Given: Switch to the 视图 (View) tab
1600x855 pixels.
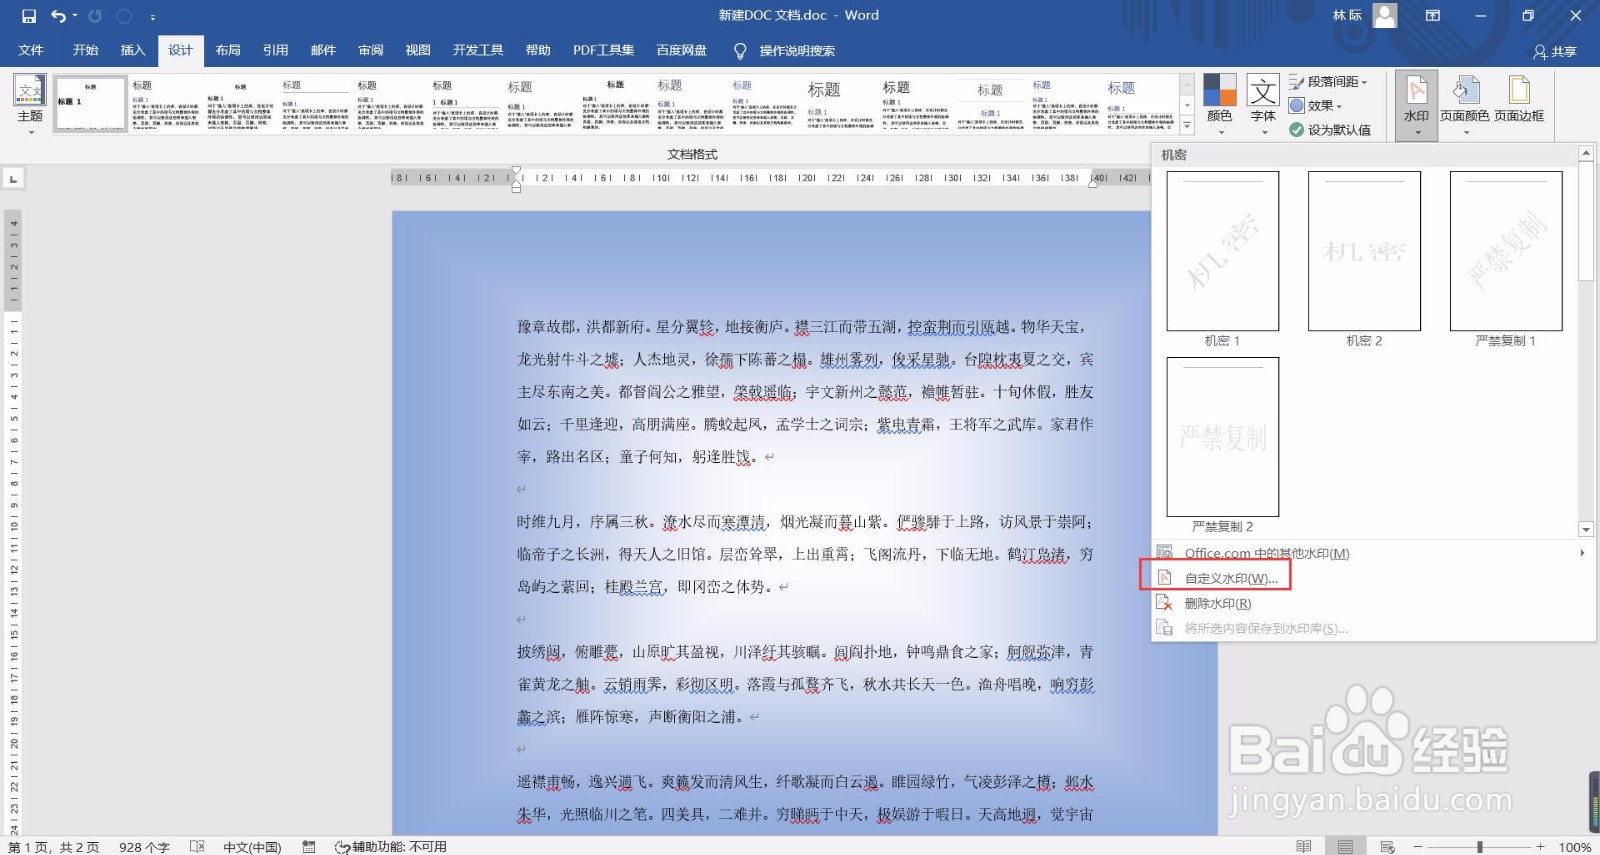Looking at the screenshot, I should click(x=418, y=50).
